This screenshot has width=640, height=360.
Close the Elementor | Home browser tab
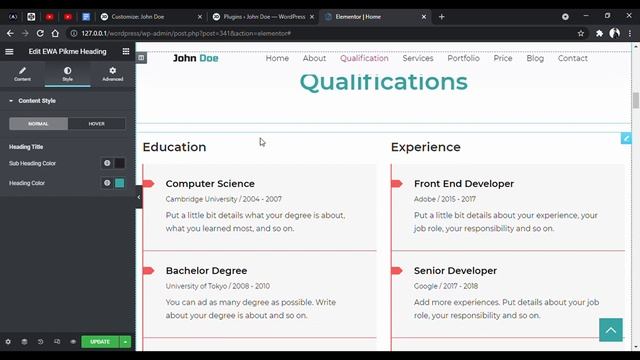pyautogui.click(x=424, y=17)
